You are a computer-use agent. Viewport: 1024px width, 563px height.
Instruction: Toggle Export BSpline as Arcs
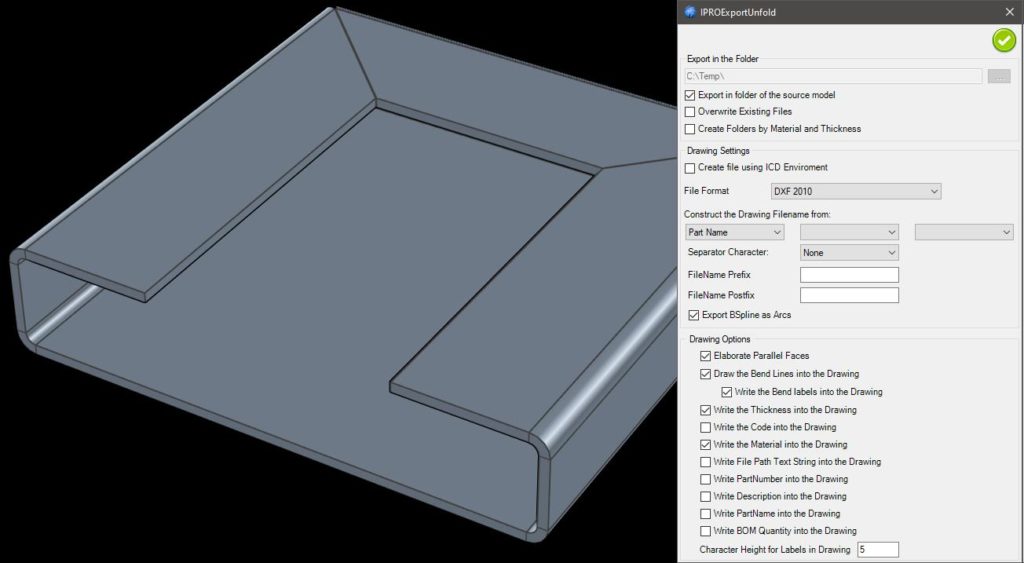pyautogui.click(x=694, y=315)
